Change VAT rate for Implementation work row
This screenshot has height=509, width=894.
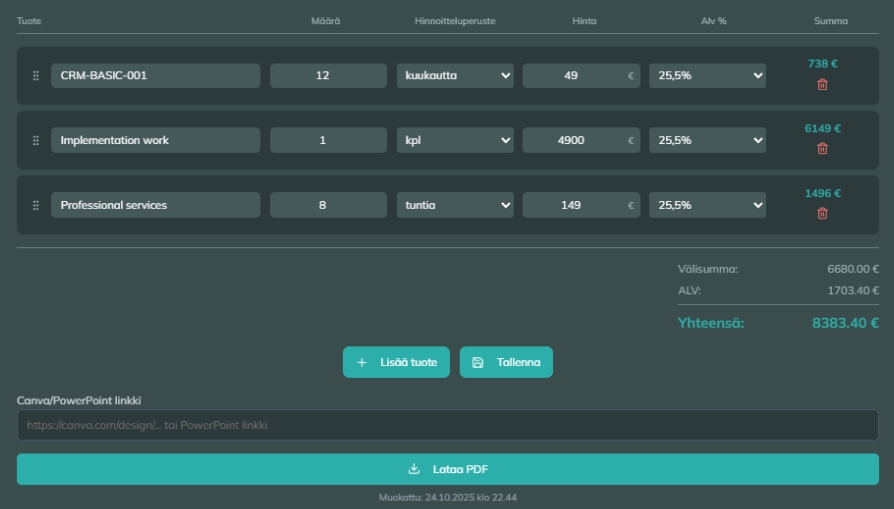(x=707, y=141)
